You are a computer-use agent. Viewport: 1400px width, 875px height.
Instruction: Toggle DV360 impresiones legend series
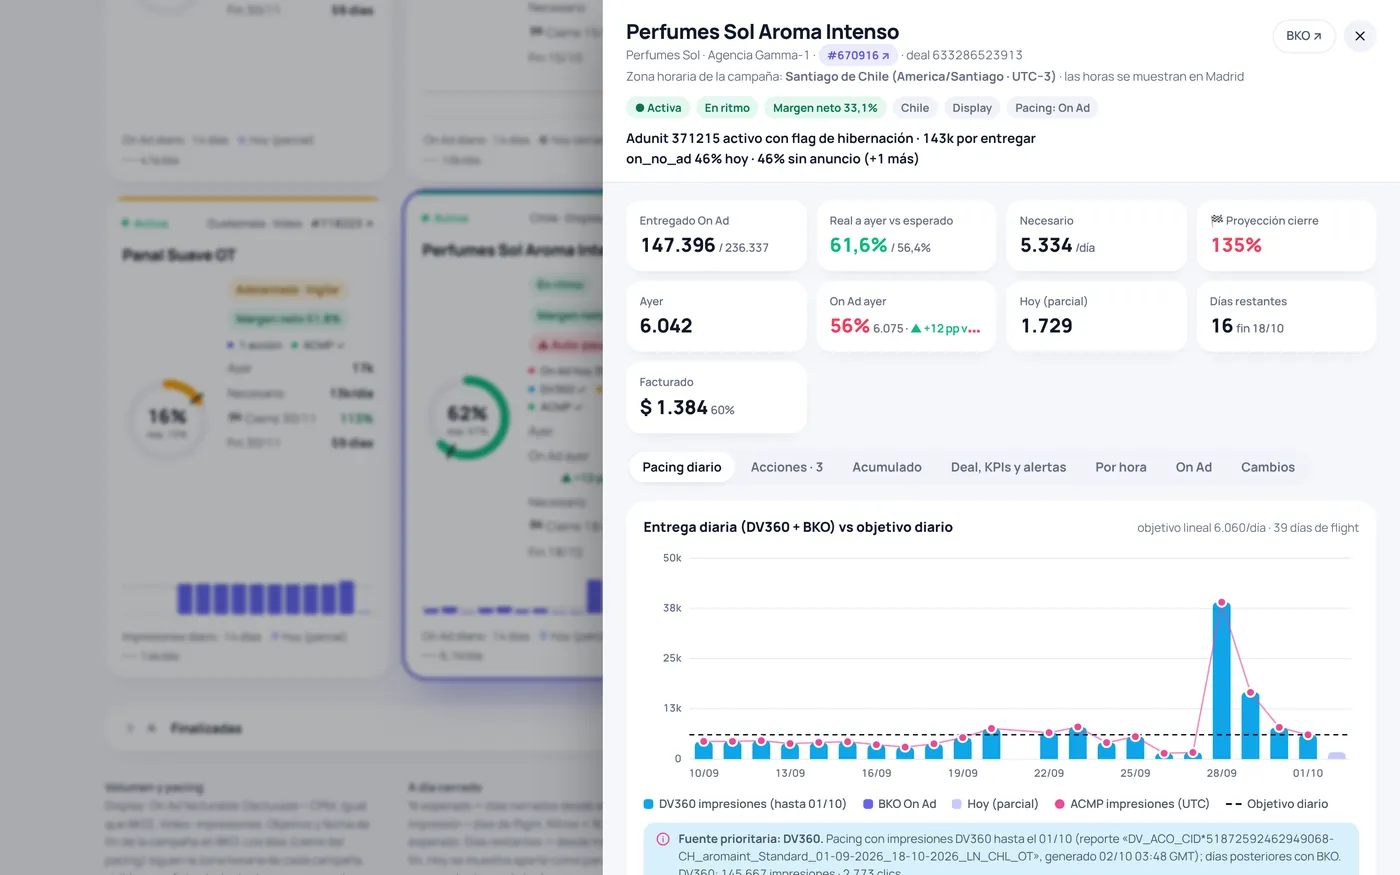click(x=745, y=804)
